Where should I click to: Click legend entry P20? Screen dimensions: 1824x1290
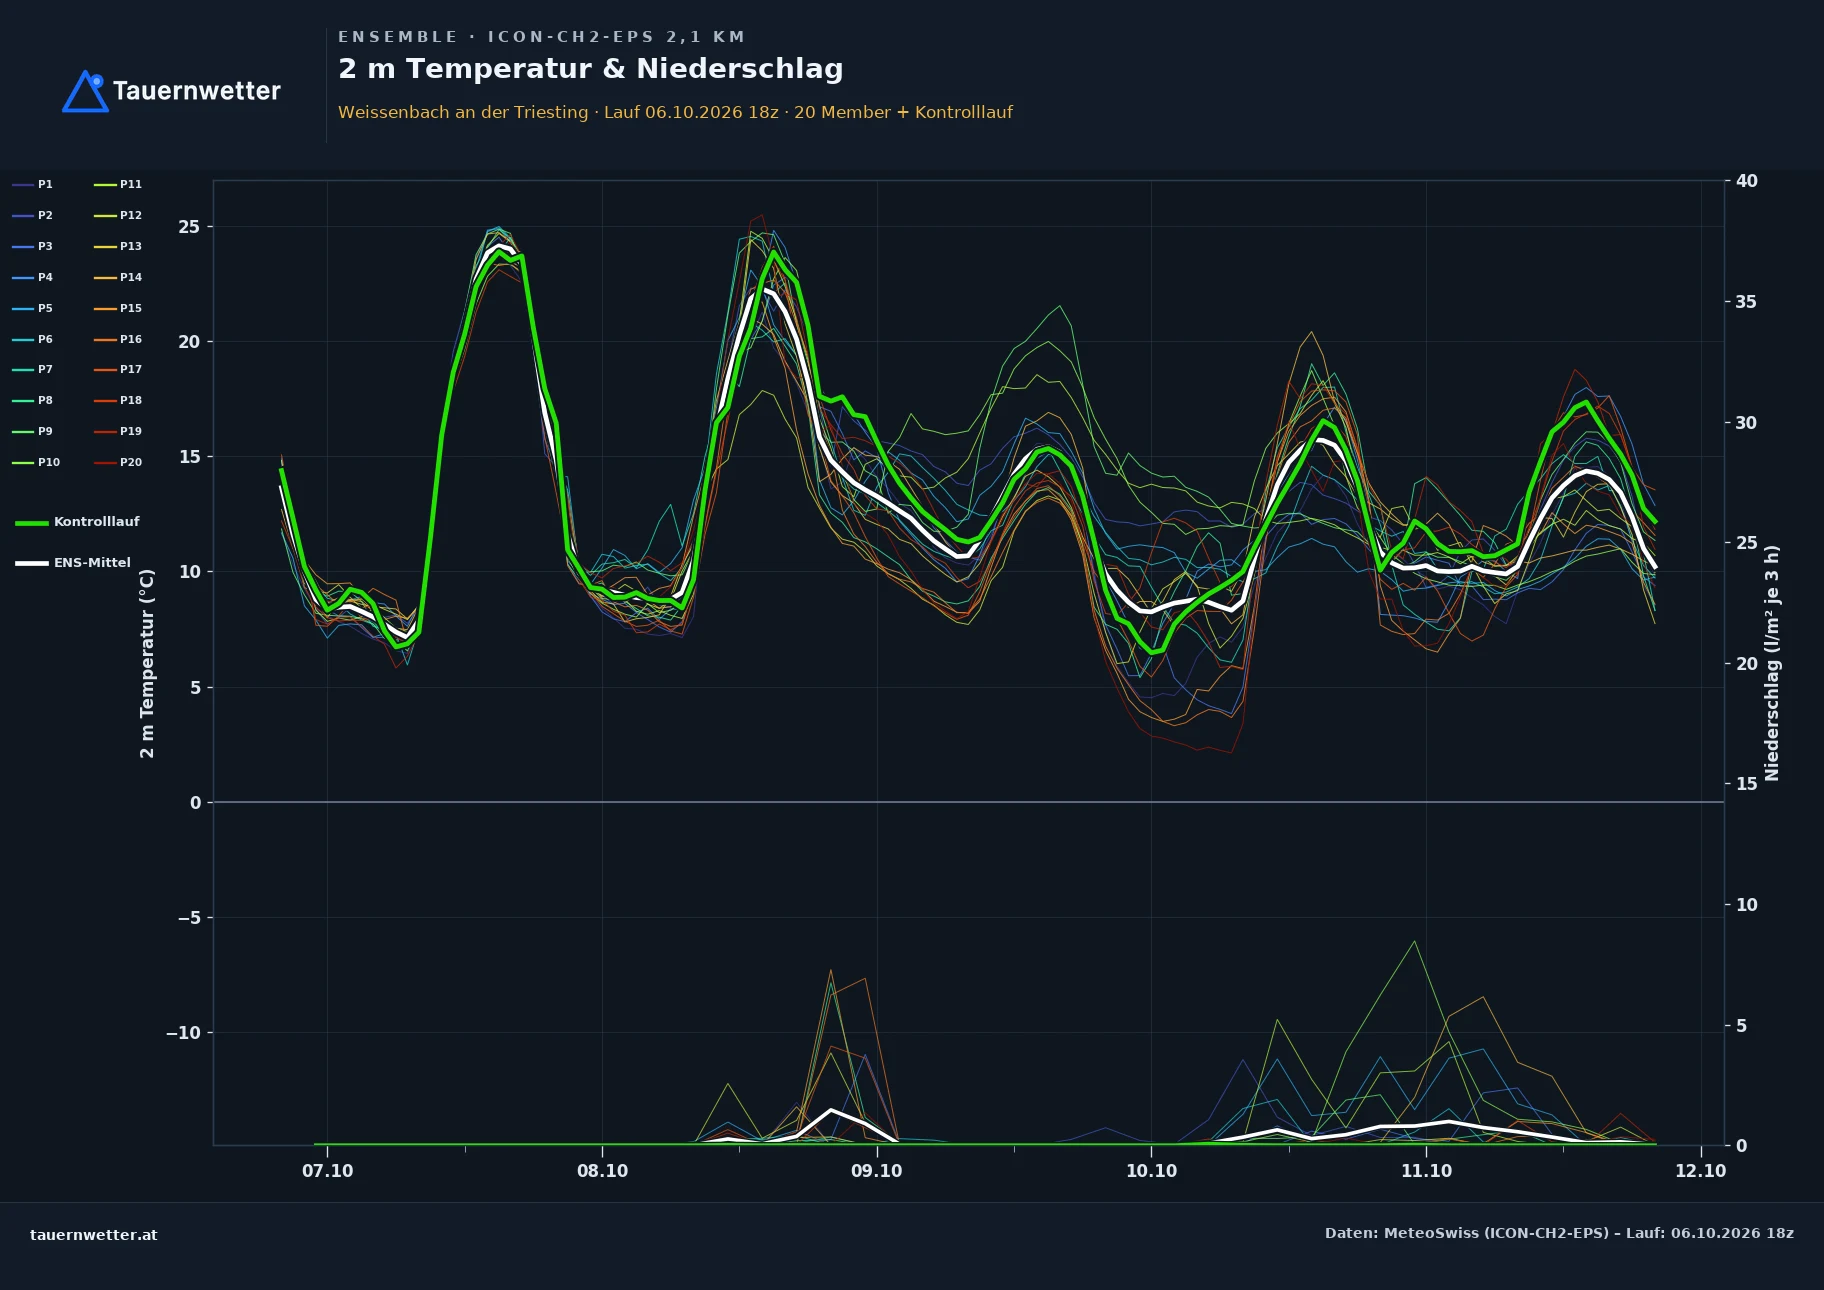(x=118, y=463)
